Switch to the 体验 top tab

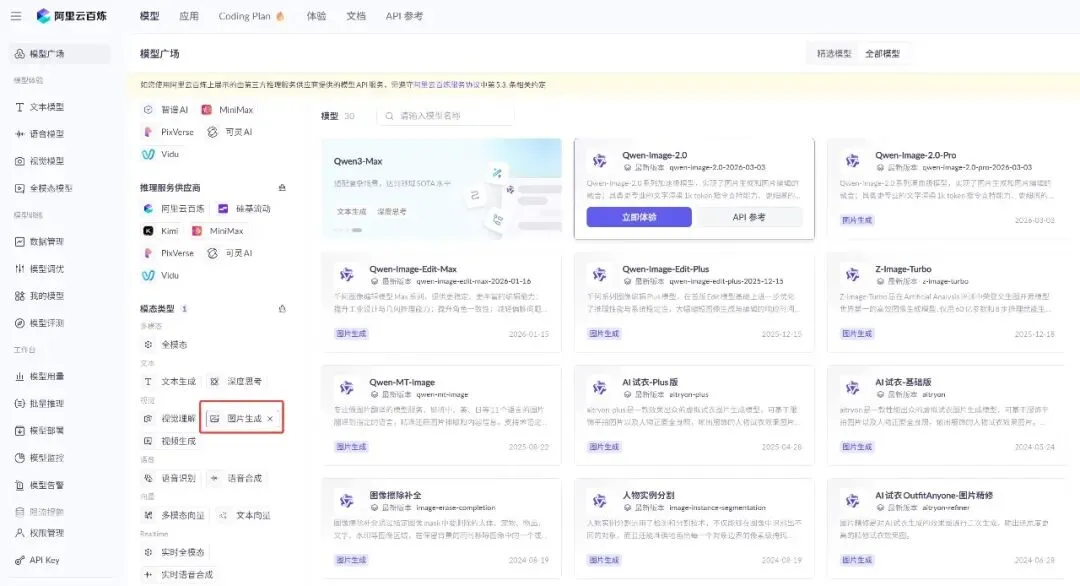[x=316, y=16]
